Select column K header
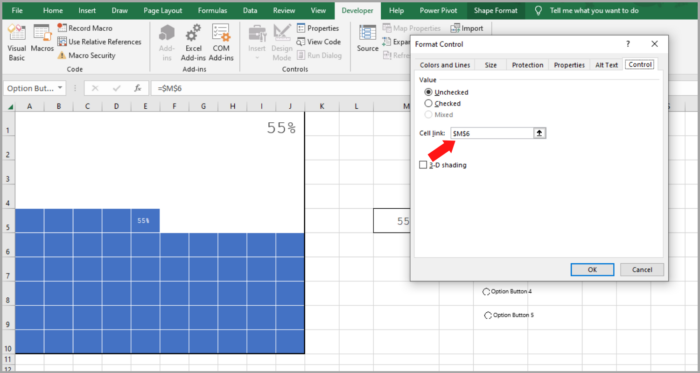The image size is (700, 373). click(x=322, y=106)
